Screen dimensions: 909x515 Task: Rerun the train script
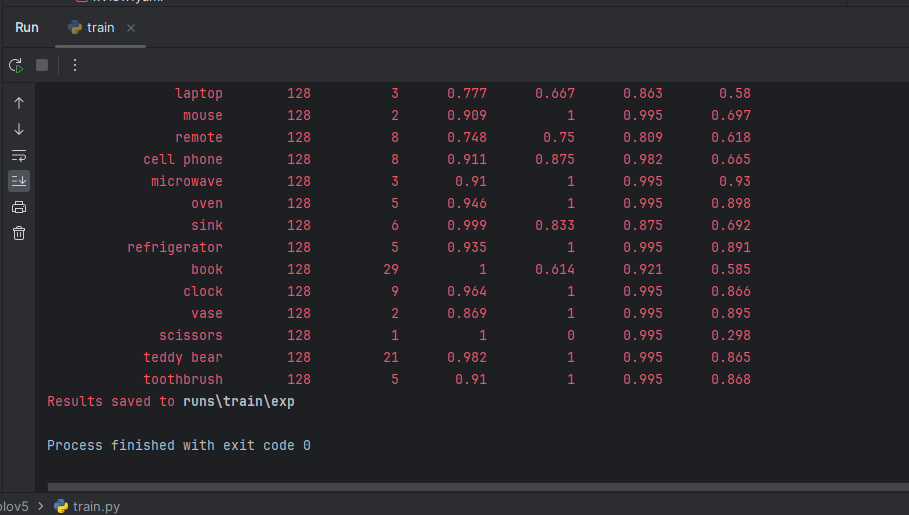click(16, 66)
